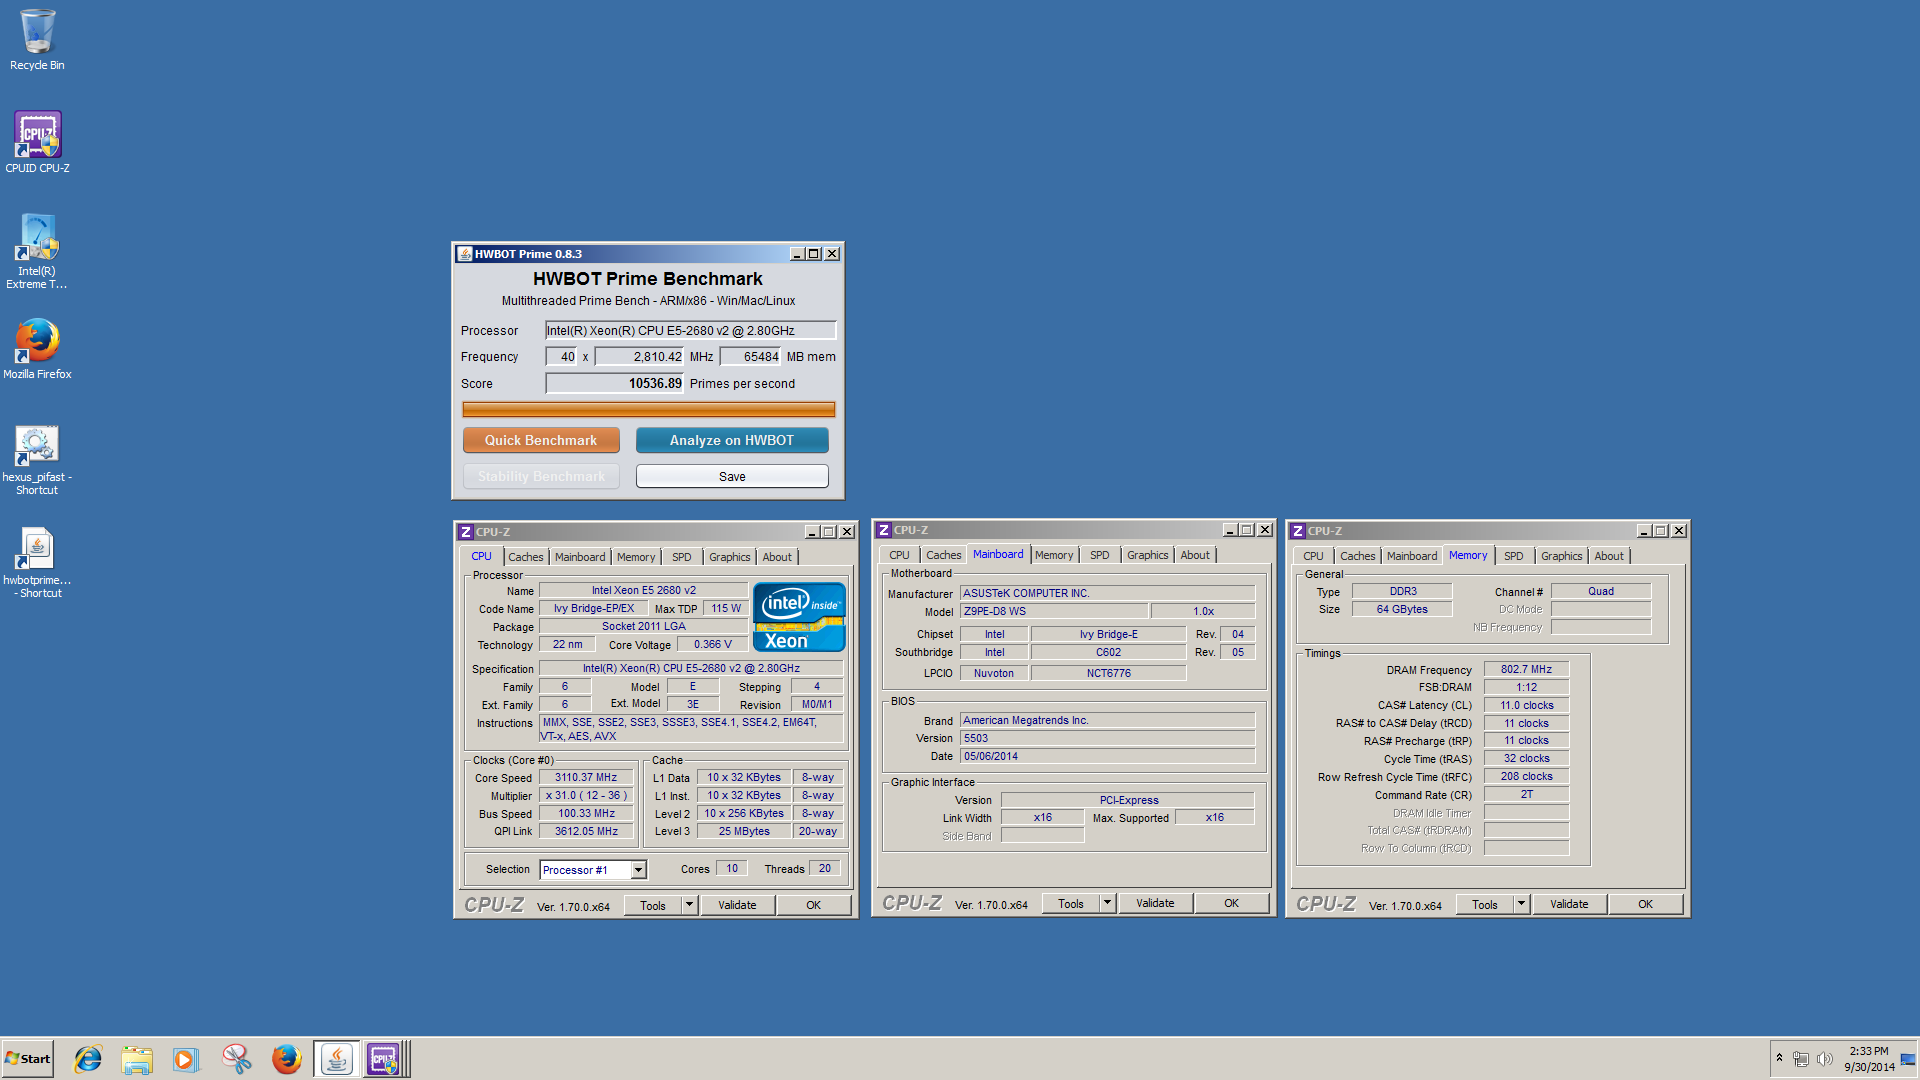The width and height of the screenshot is (1920, 1080).
Task: Click the Z icon of Memory CPU-Z window
Action: (x=1298, y=531)
